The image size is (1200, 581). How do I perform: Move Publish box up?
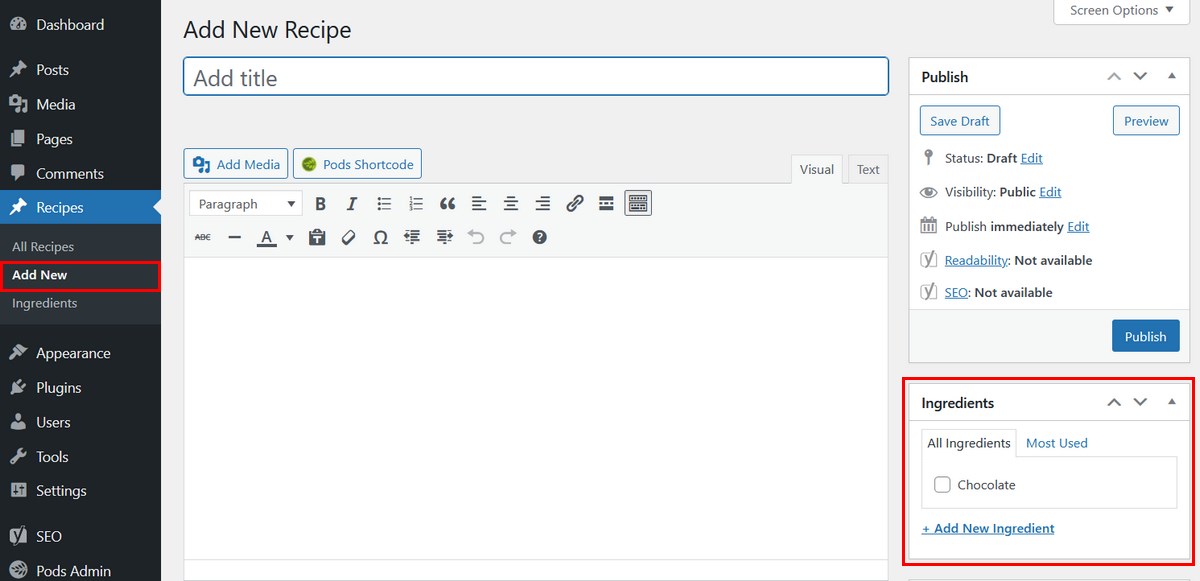point(1114,76)
